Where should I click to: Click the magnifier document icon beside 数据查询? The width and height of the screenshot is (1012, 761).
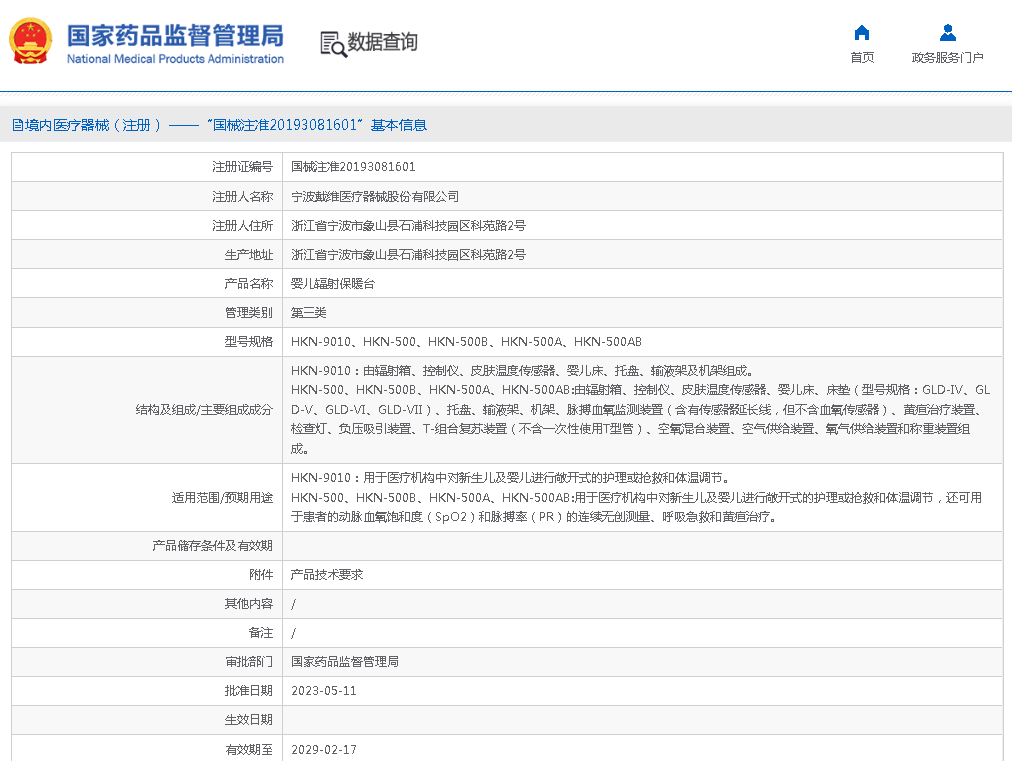tap(330, 44)
